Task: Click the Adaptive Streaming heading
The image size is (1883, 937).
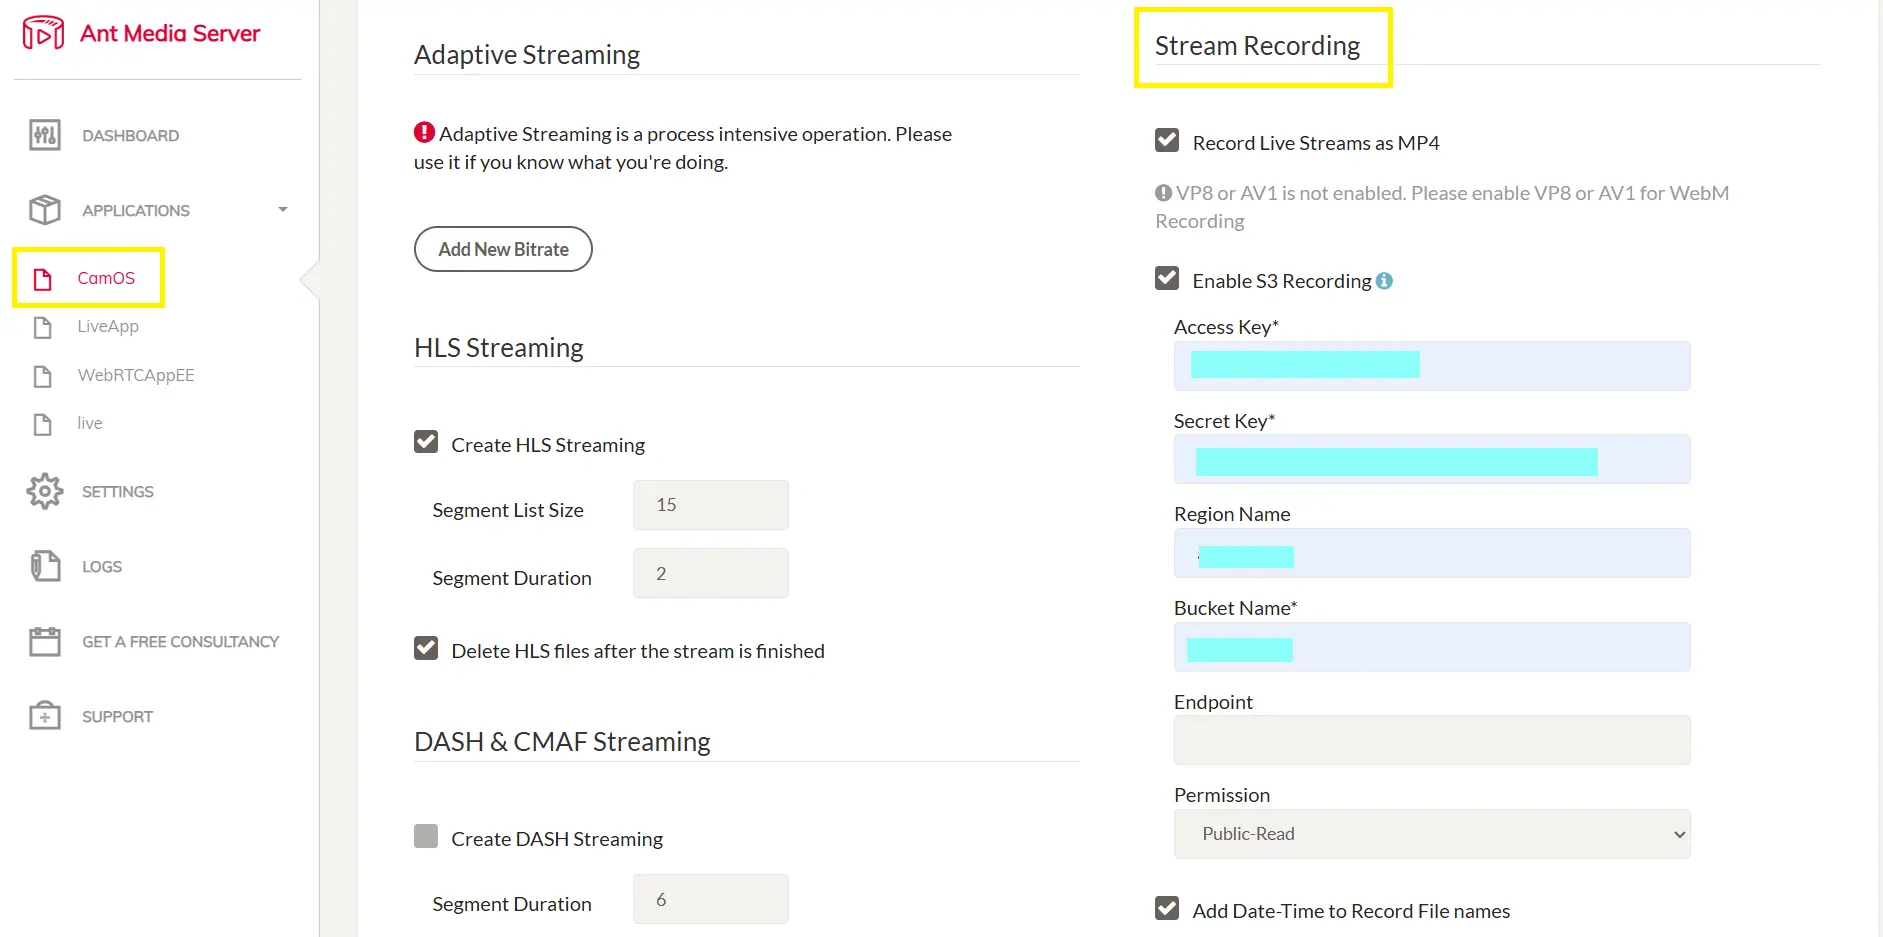Action: 527,55
